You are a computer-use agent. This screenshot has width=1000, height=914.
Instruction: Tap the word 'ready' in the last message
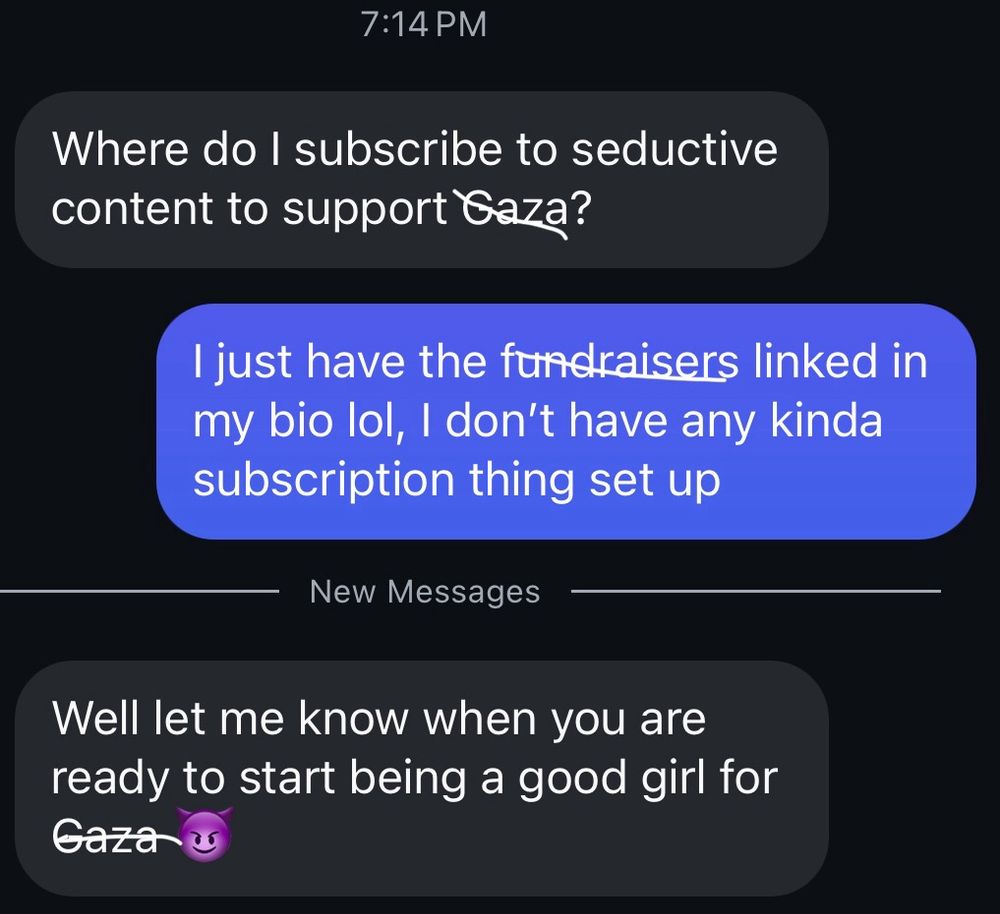tap(110, 779)
